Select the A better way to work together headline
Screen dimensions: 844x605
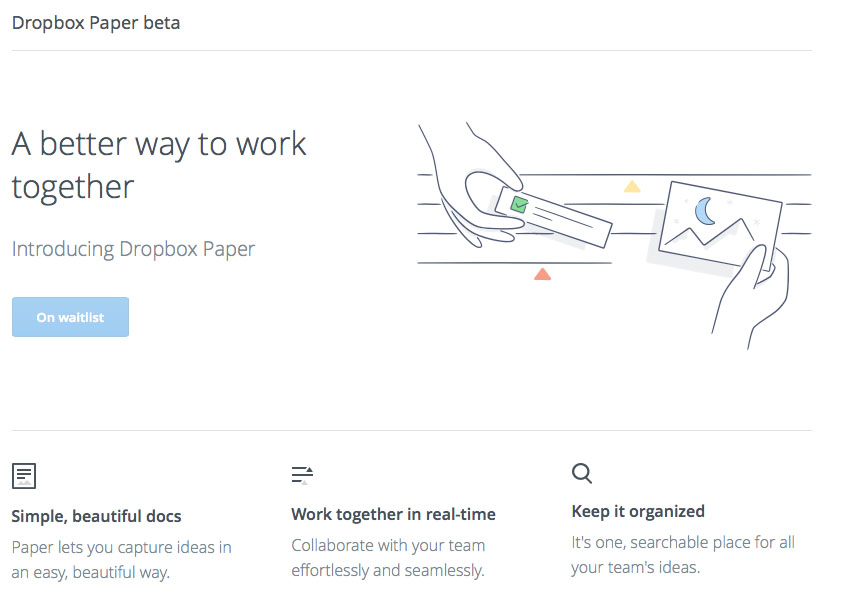(x=159, y=165)
